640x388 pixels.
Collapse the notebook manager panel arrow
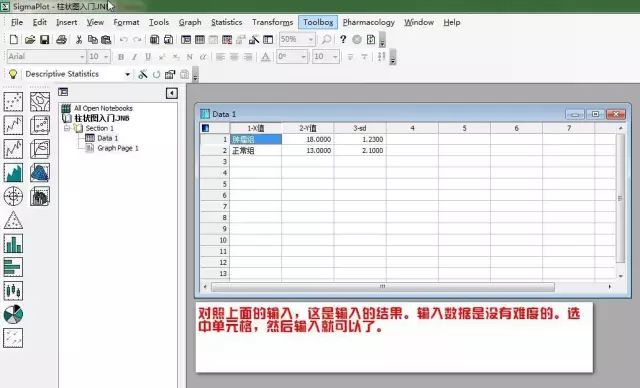172,93
